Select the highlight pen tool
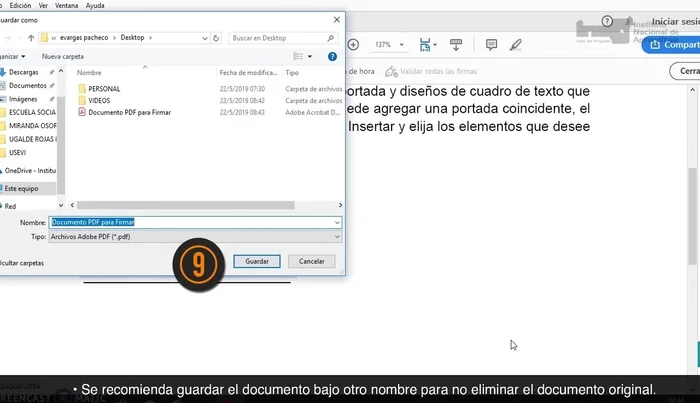This screenshot has height=403, width=700. [516, 45]
